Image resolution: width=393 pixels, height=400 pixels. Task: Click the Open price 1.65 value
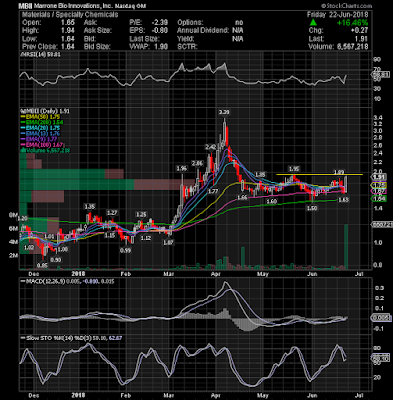[x=68, y=23]
